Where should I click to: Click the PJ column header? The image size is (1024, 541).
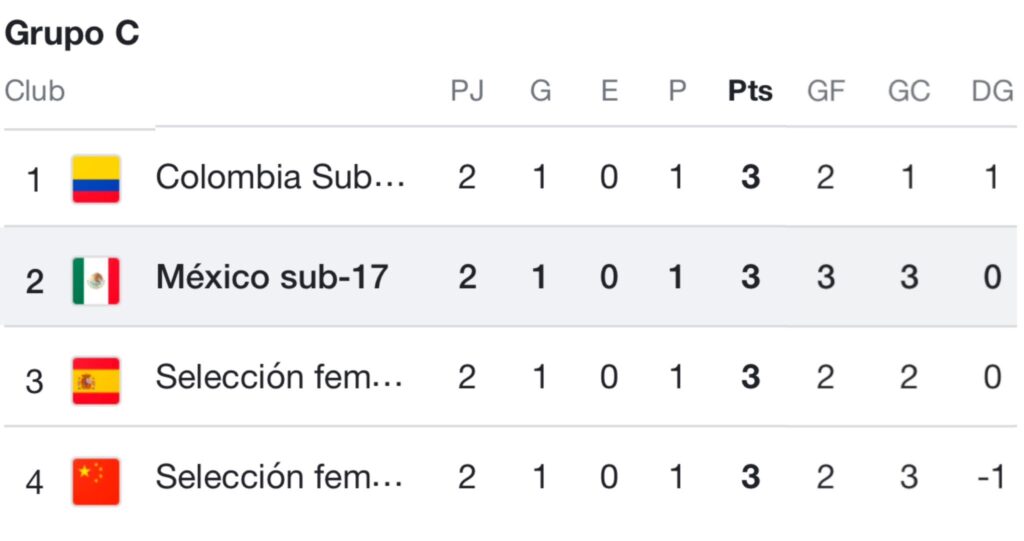[x=467, y=91]
